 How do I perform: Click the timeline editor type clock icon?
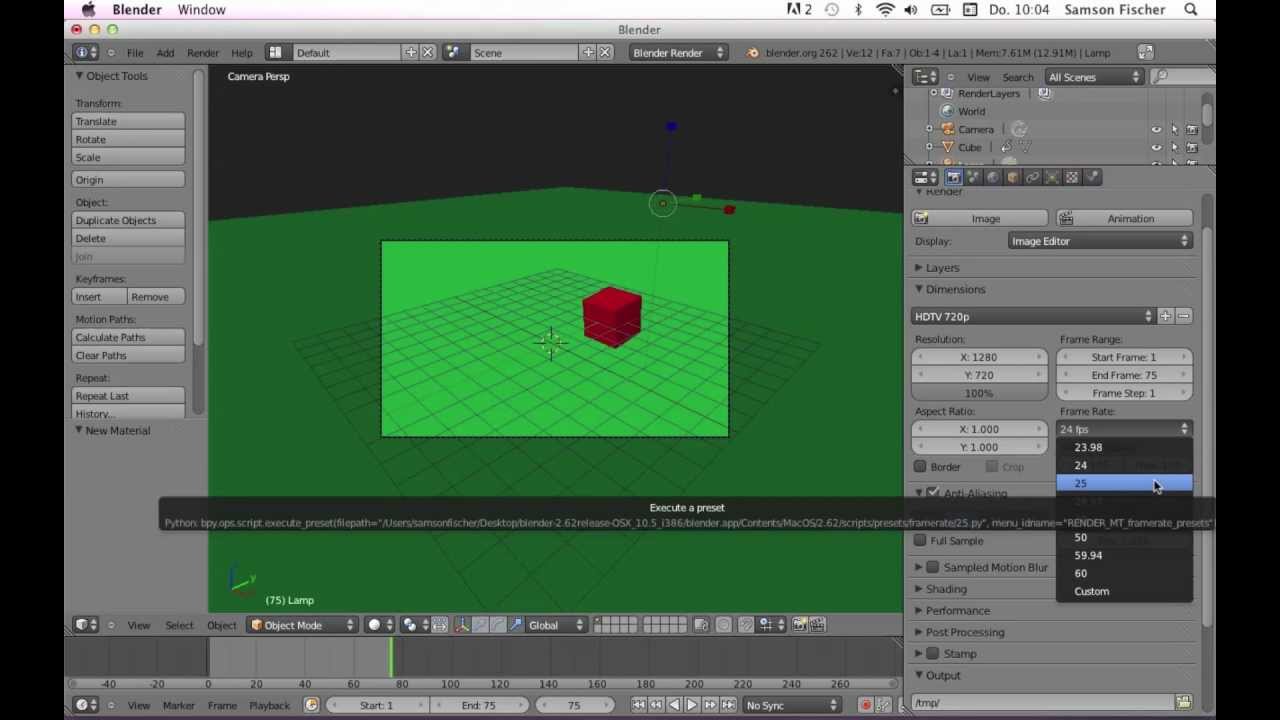[x=87, y=705]
